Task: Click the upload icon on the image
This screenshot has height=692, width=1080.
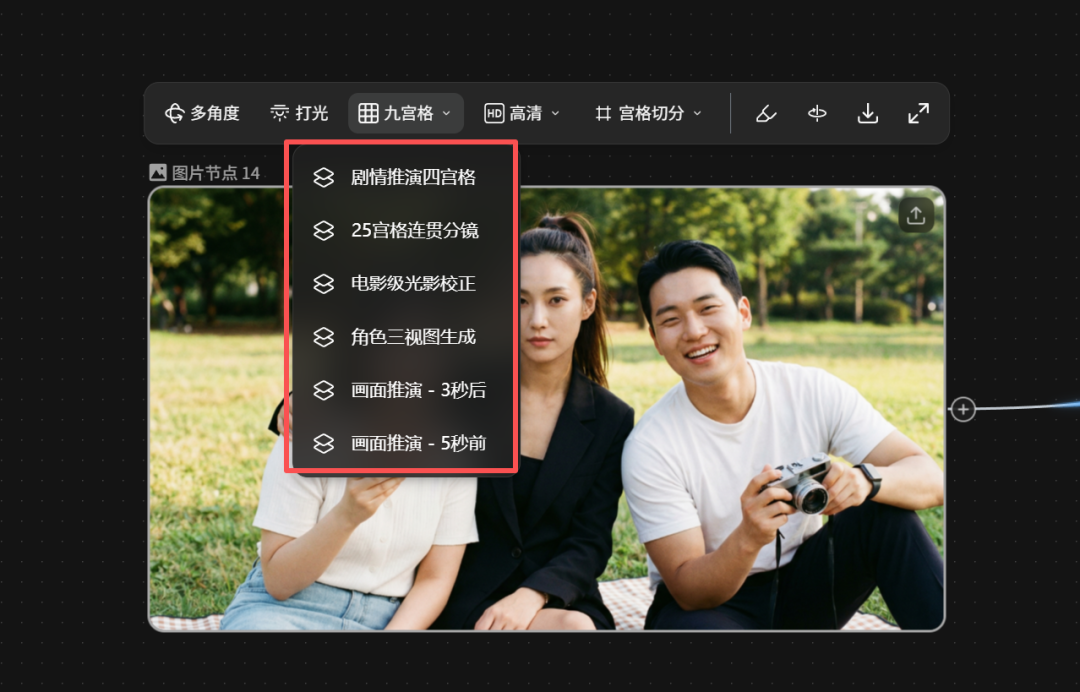Action: (x=916, y=215)
